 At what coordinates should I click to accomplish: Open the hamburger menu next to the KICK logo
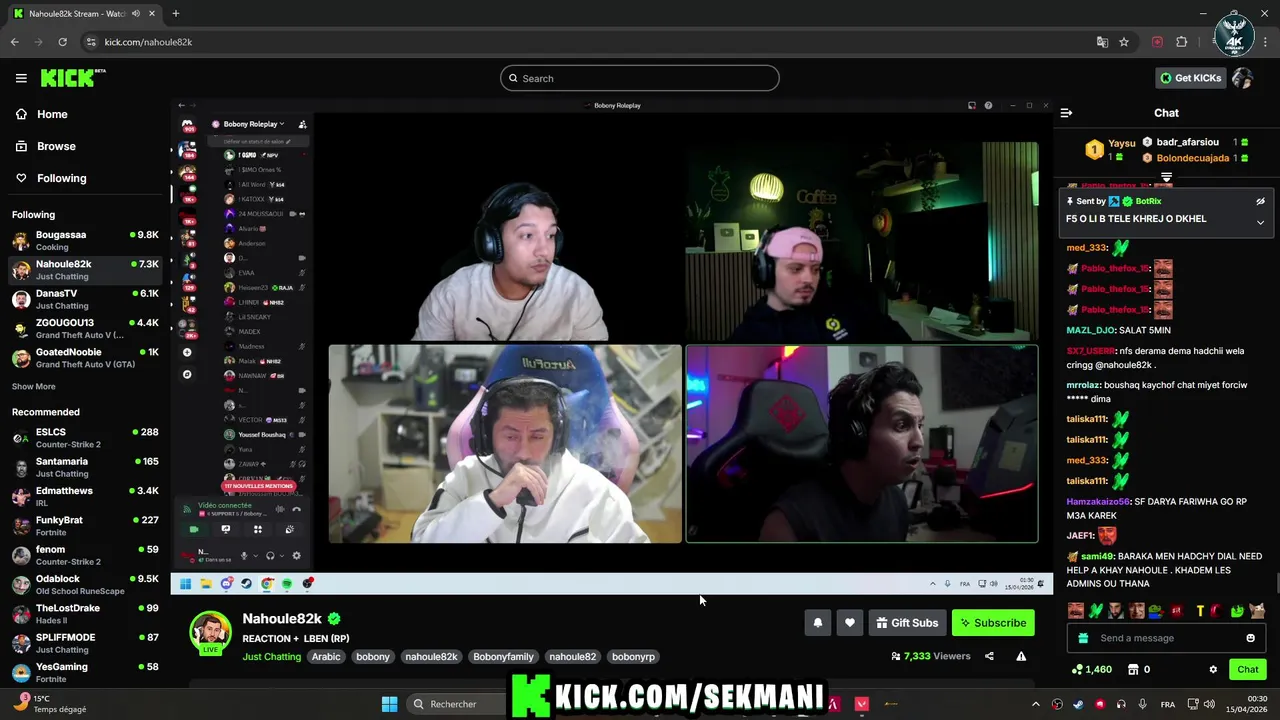[x=21, y=78]
